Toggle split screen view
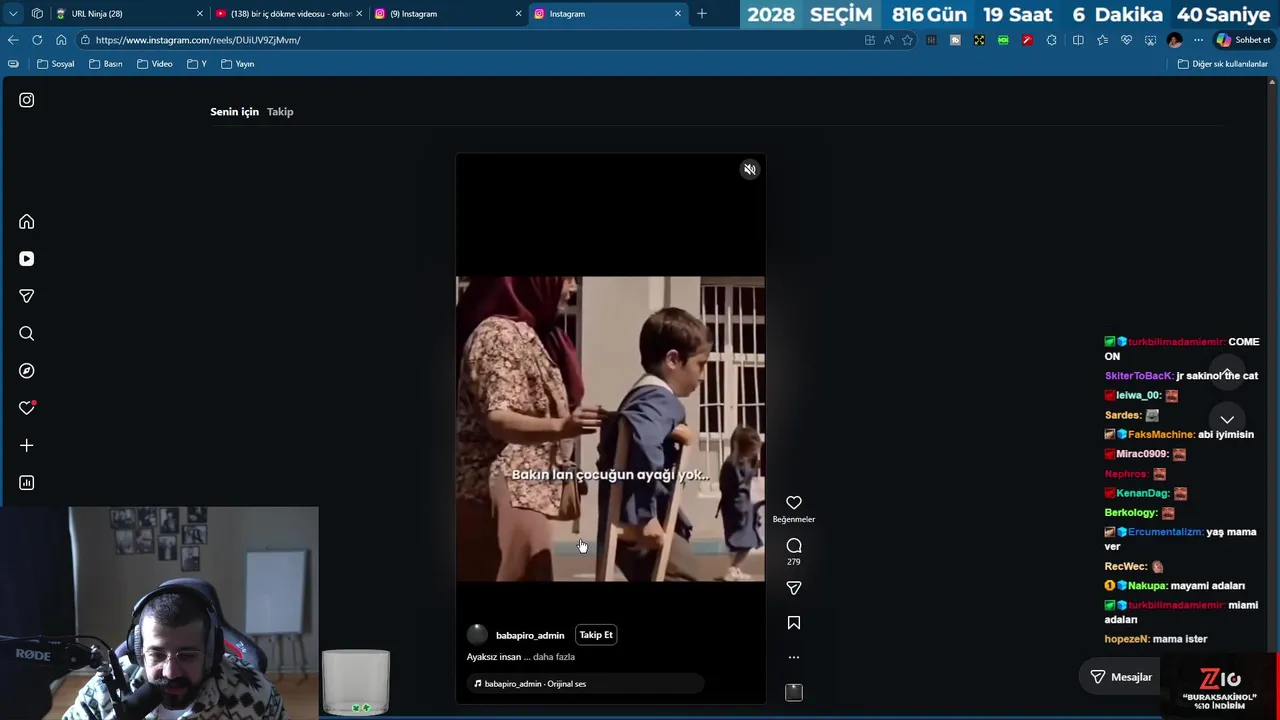Screen dimensions: 1280x720 pyautogui.click(x=1078, y=40)
